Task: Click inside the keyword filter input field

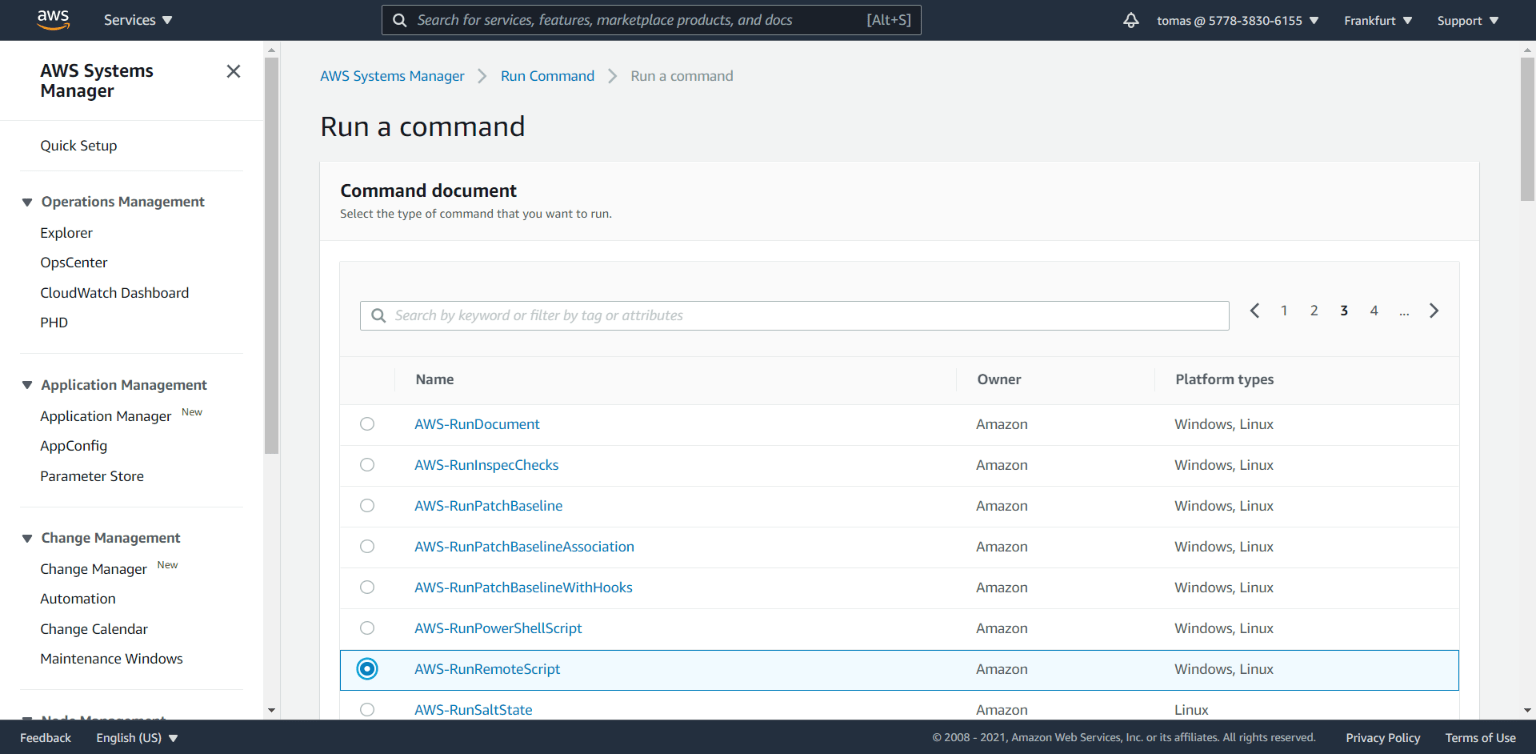Action: 700,315
